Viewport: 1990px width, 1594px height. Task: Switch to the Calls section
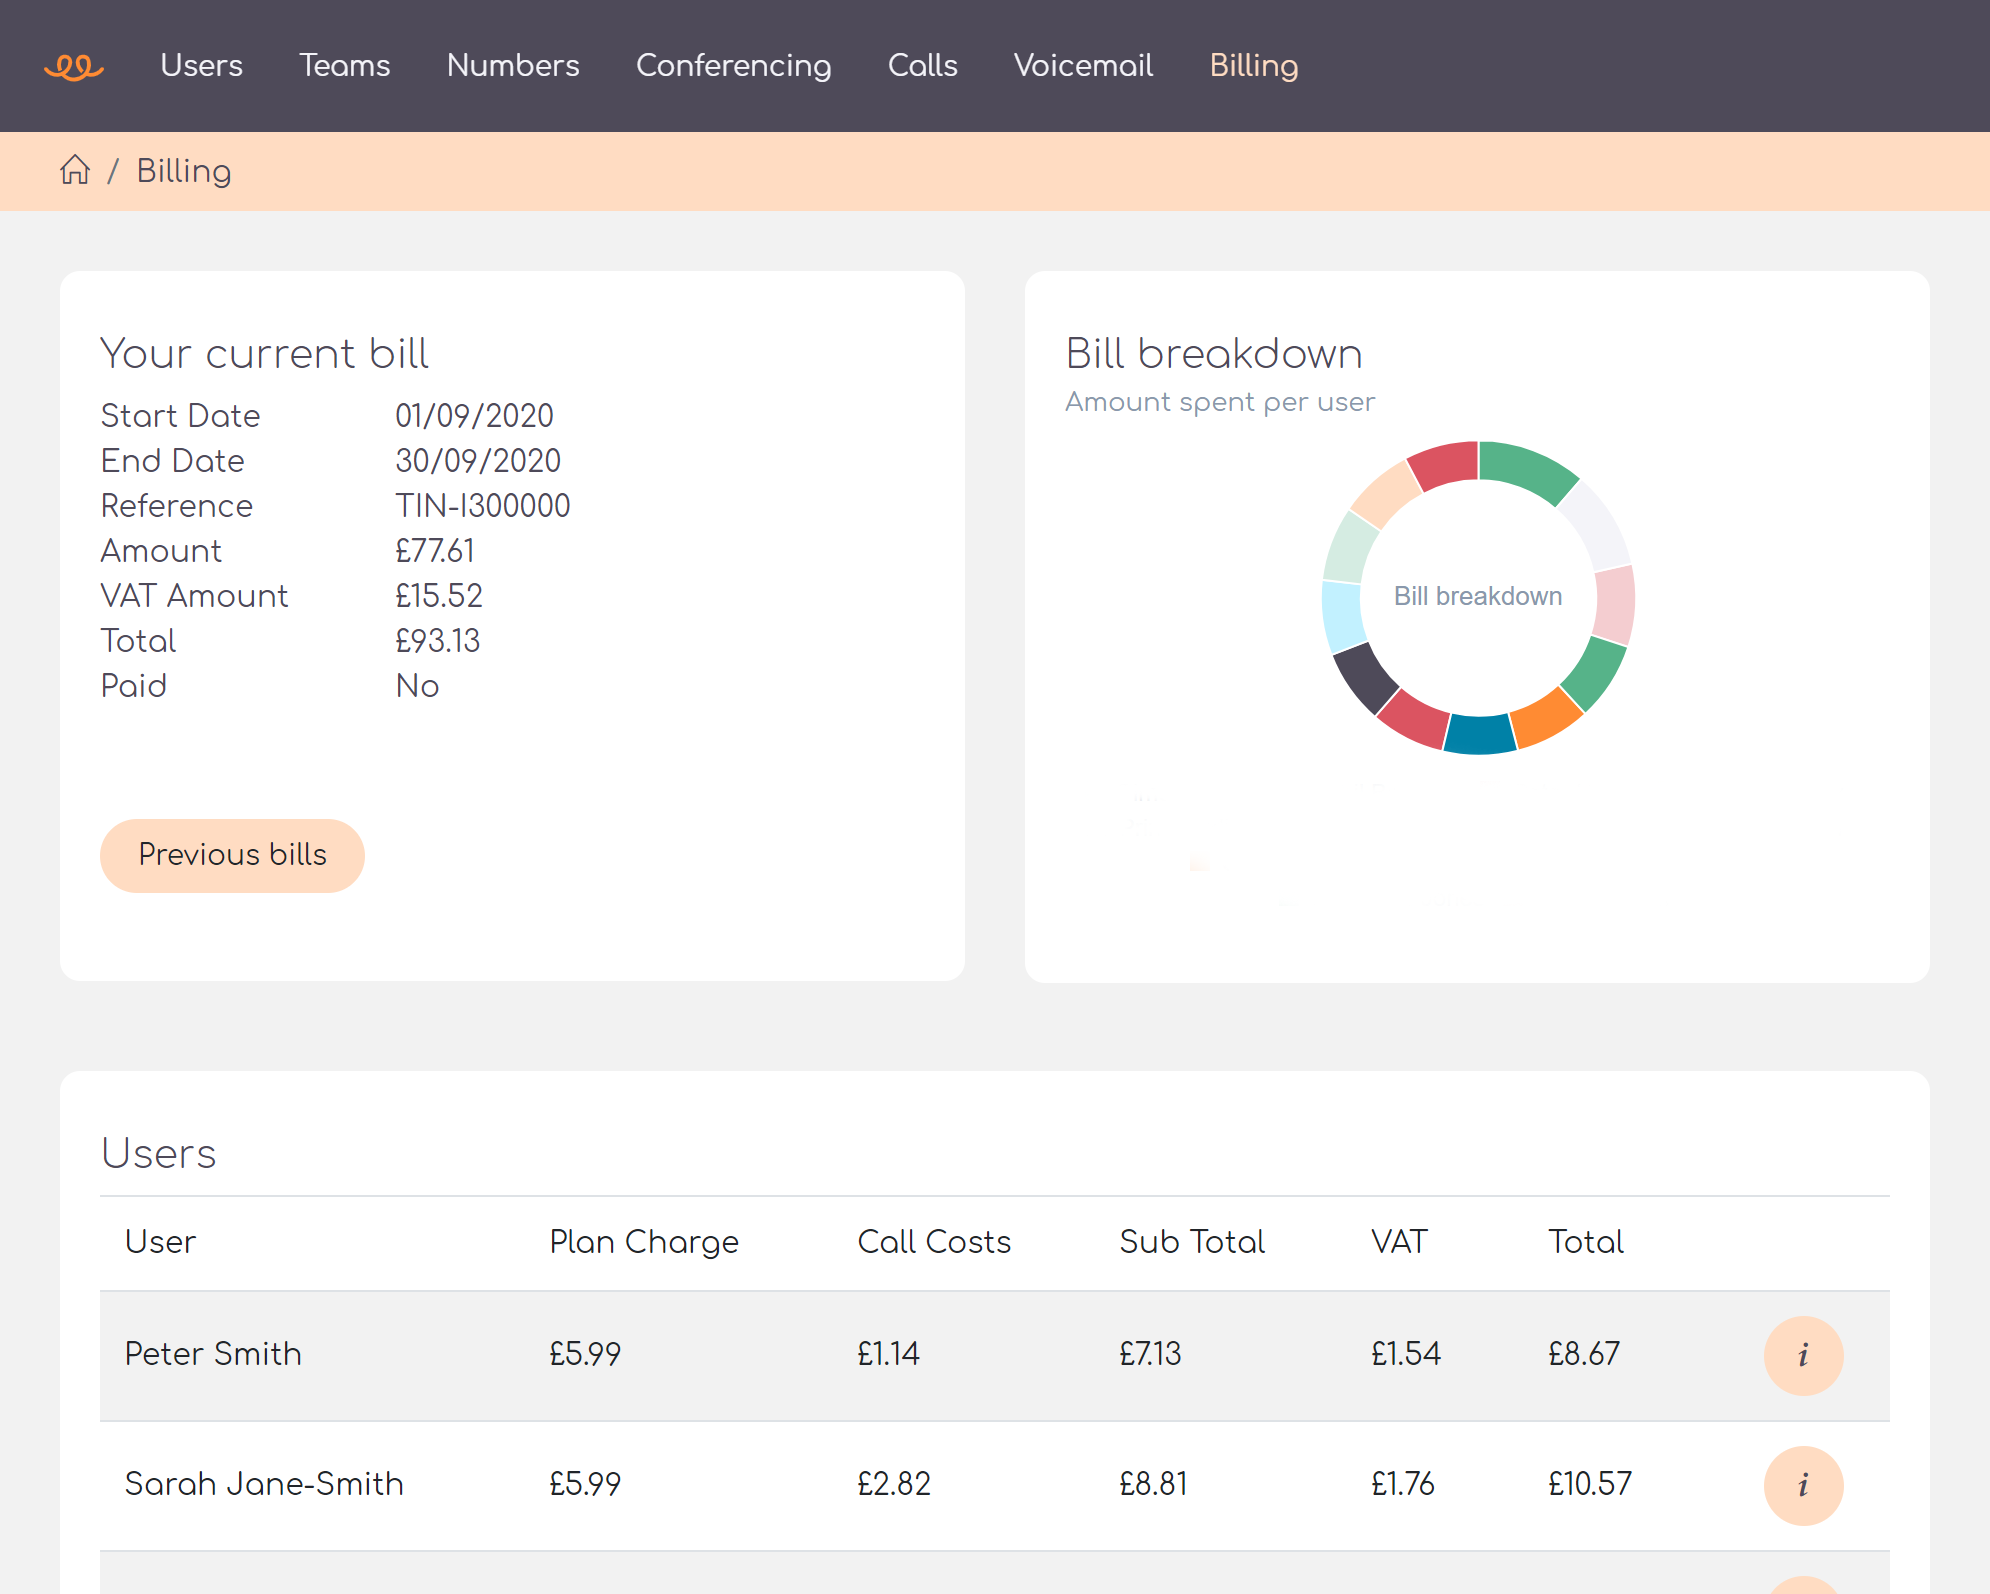coord(923,65)
